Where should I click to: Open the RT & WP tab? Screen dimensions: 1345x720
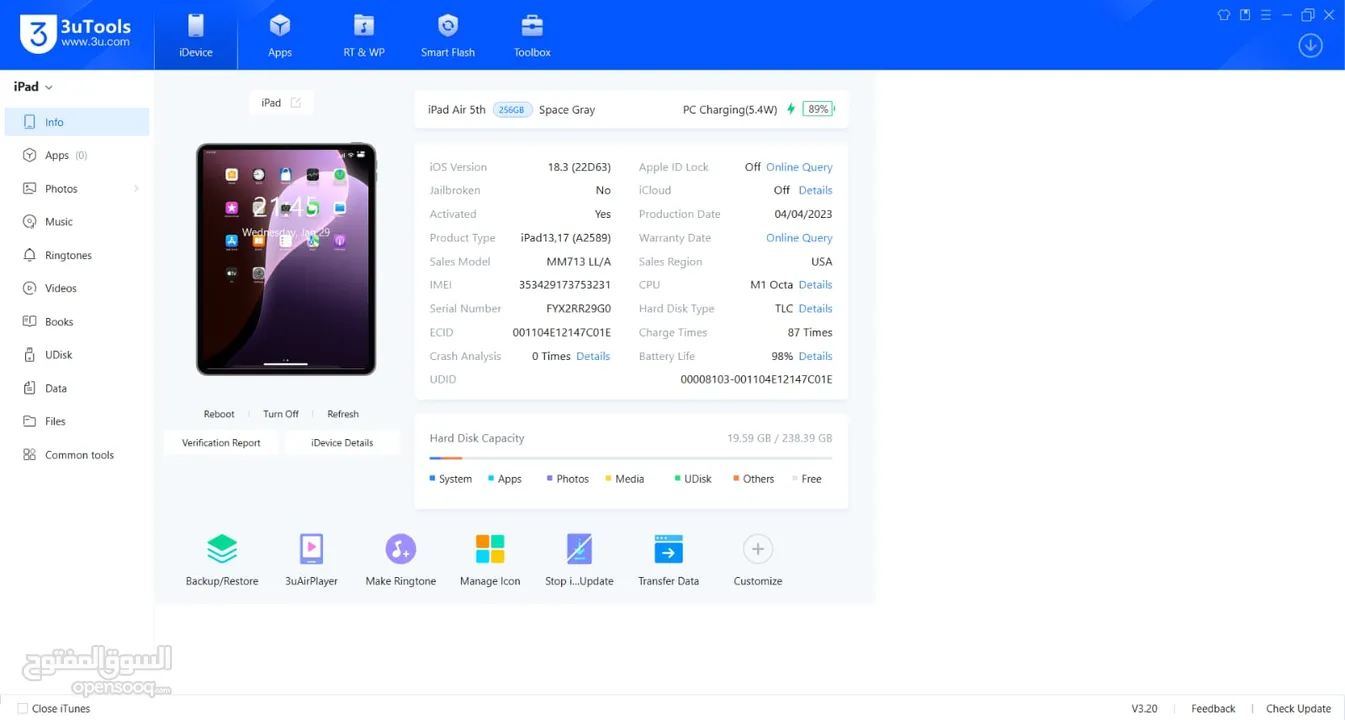tap(364, 36)
